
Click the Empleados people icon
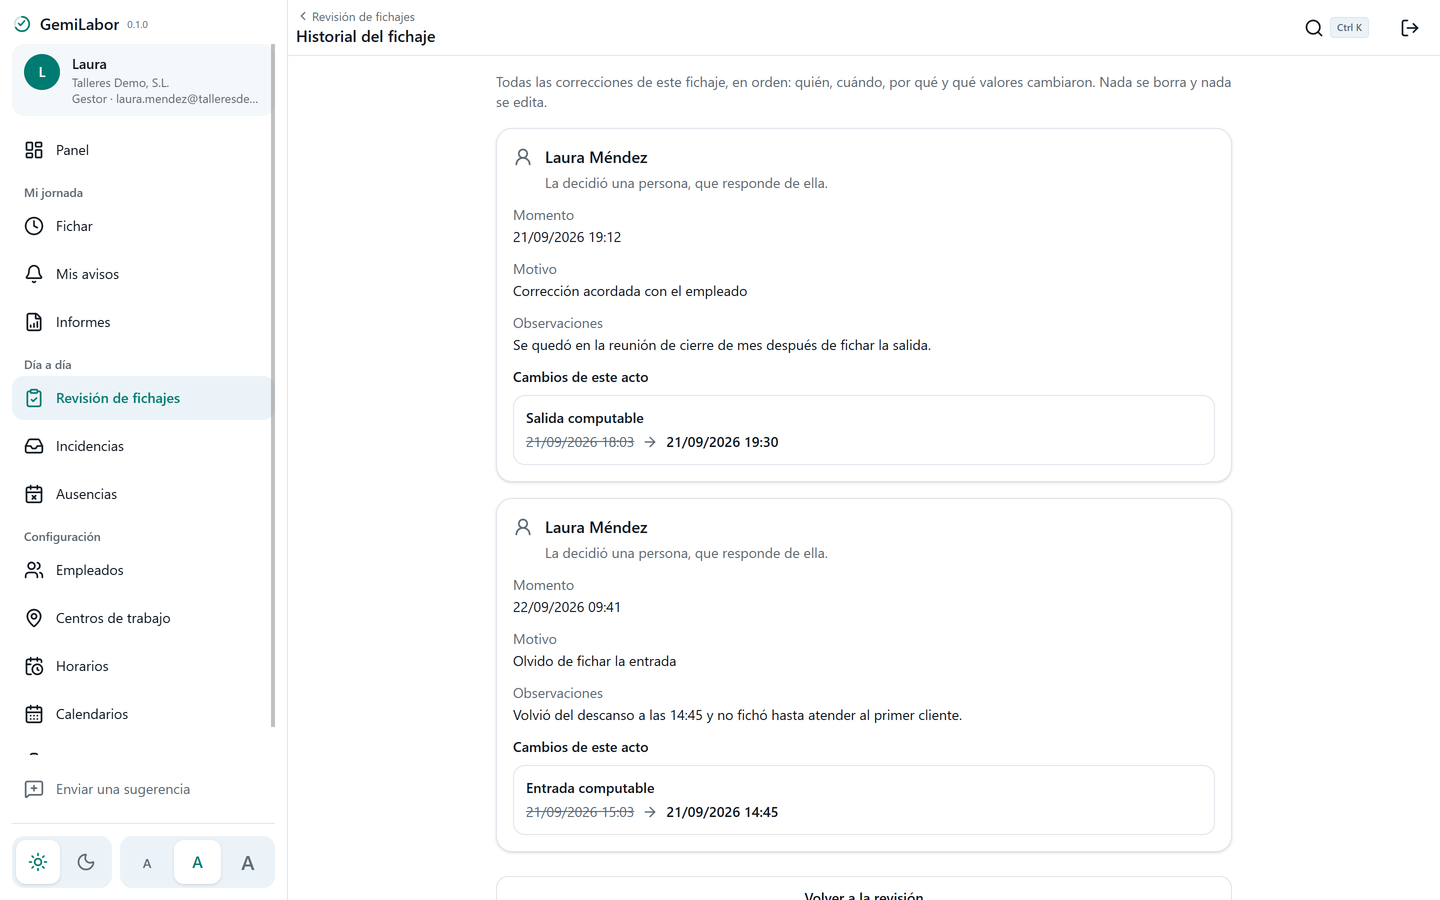pyautogui.click(x=34, y=570)
